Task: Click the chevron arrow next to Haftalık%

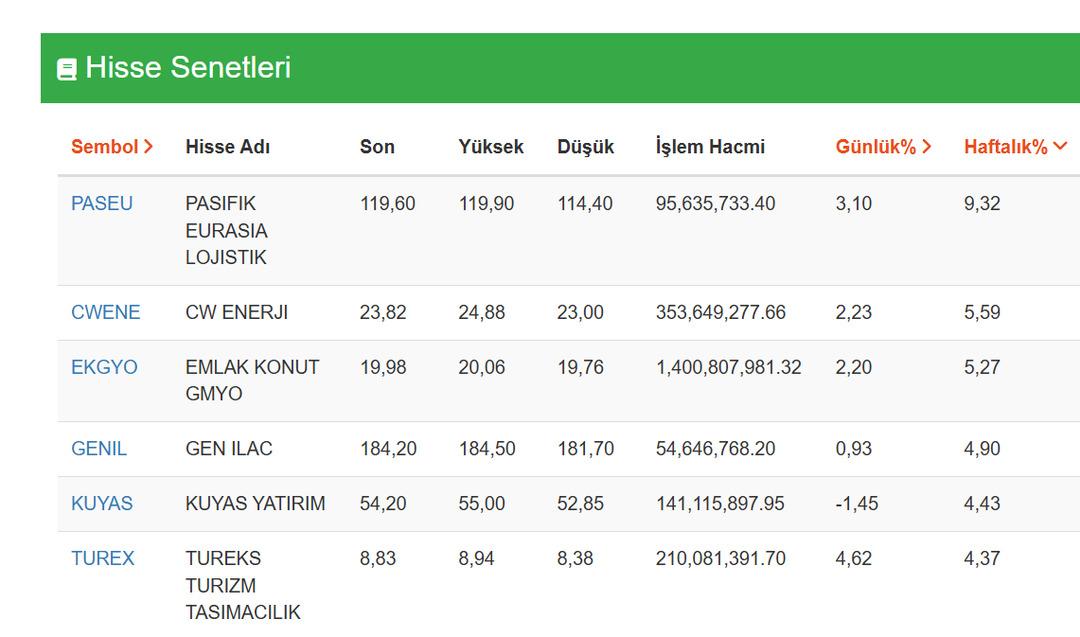Action: pos(1060,147)
